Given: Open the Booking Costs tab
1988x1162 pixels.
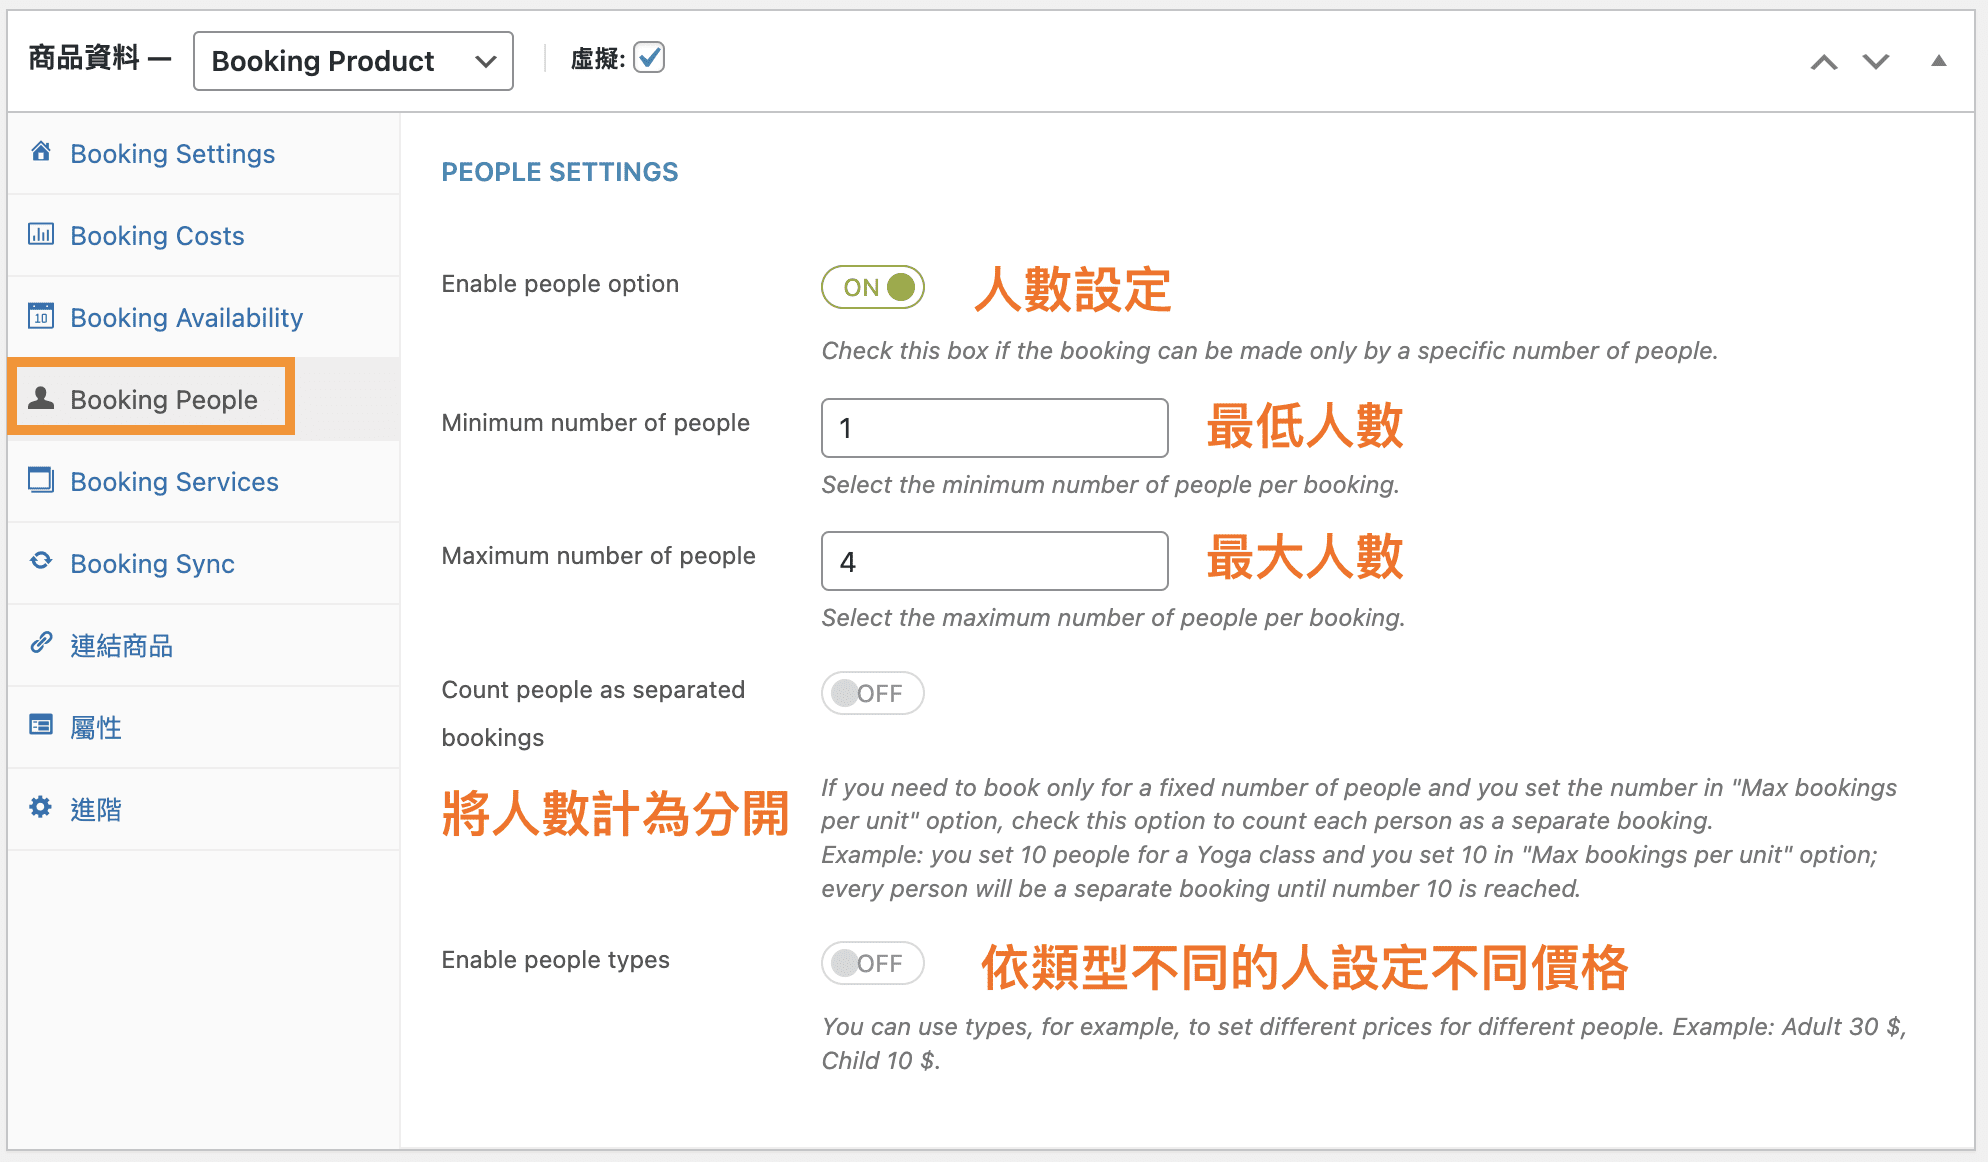Looking at the screenshot, I should (157, 236).
